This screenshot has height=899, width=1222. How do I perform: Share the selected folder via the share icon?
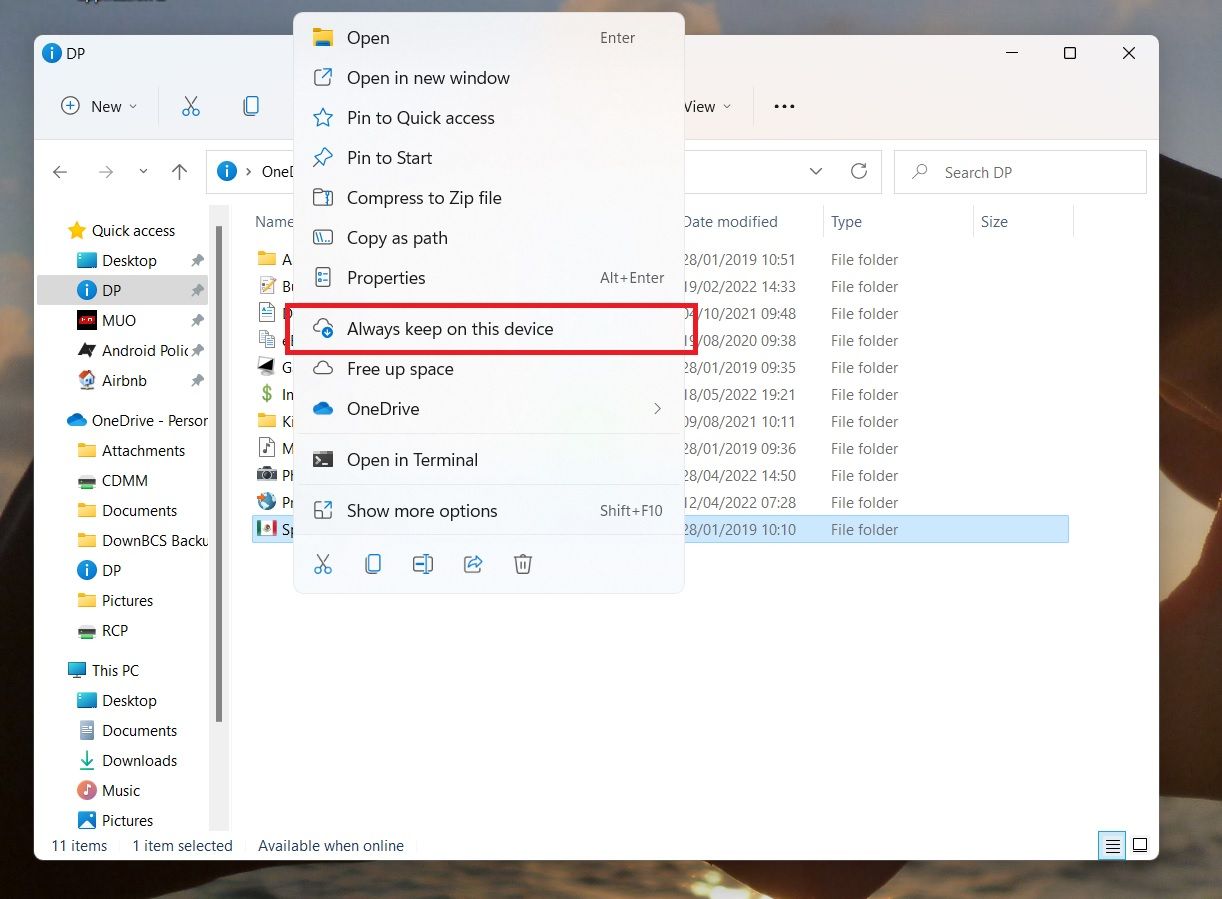pyautogui.click(x=472, y=563)
